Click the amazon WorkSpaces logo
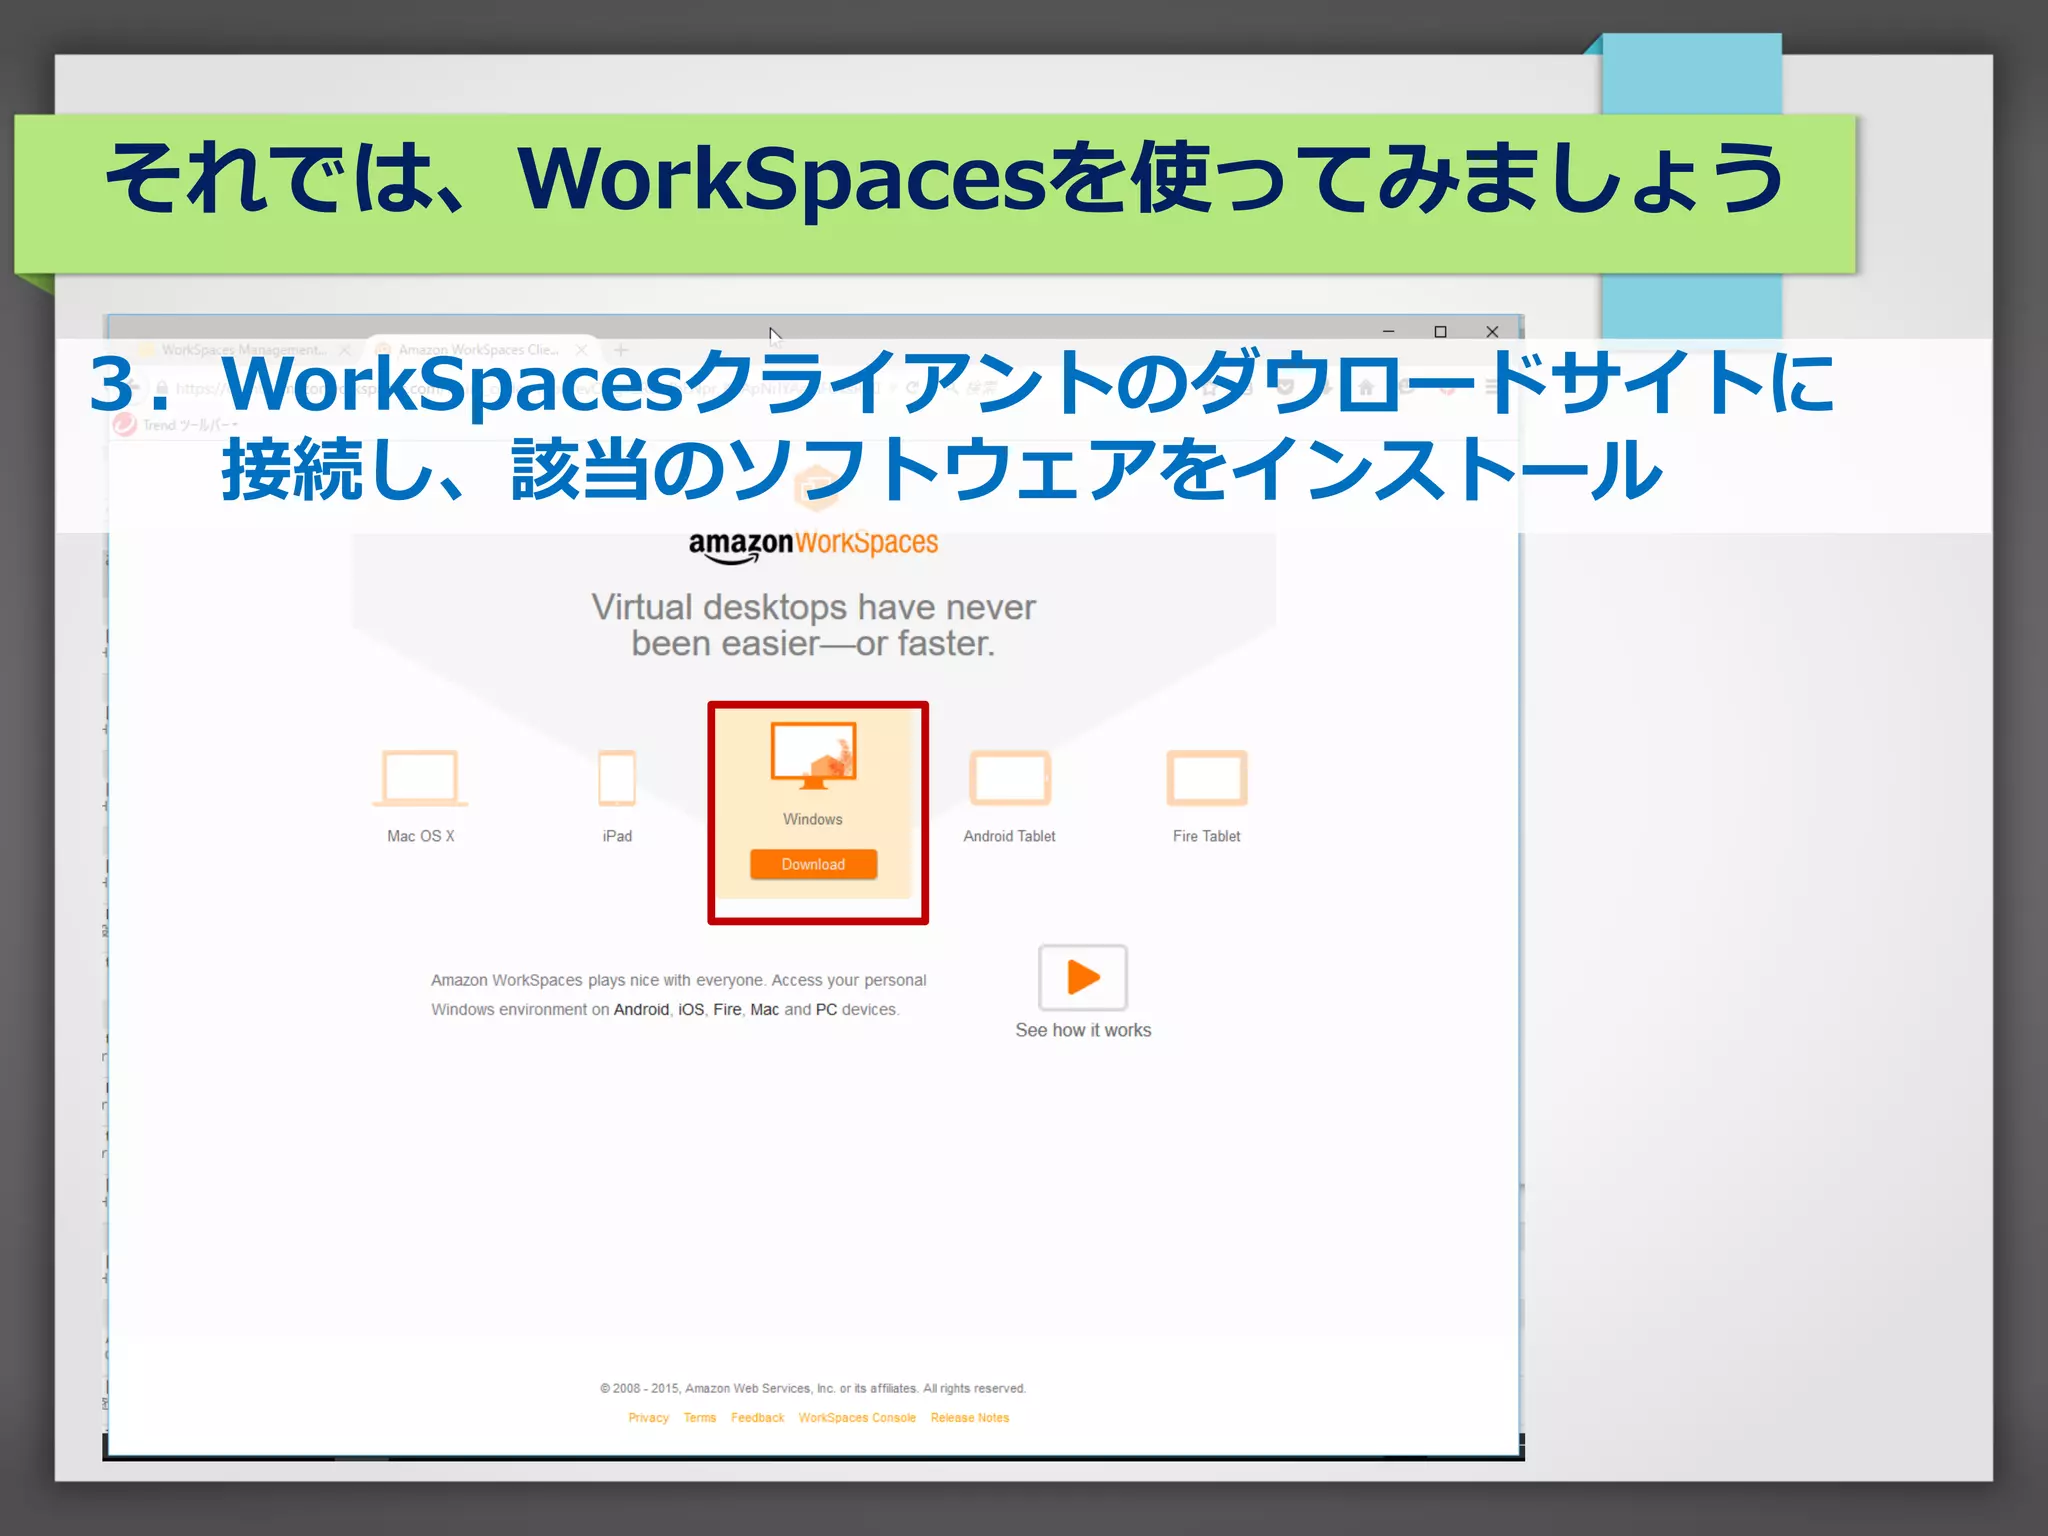 (x=813, y=544)
